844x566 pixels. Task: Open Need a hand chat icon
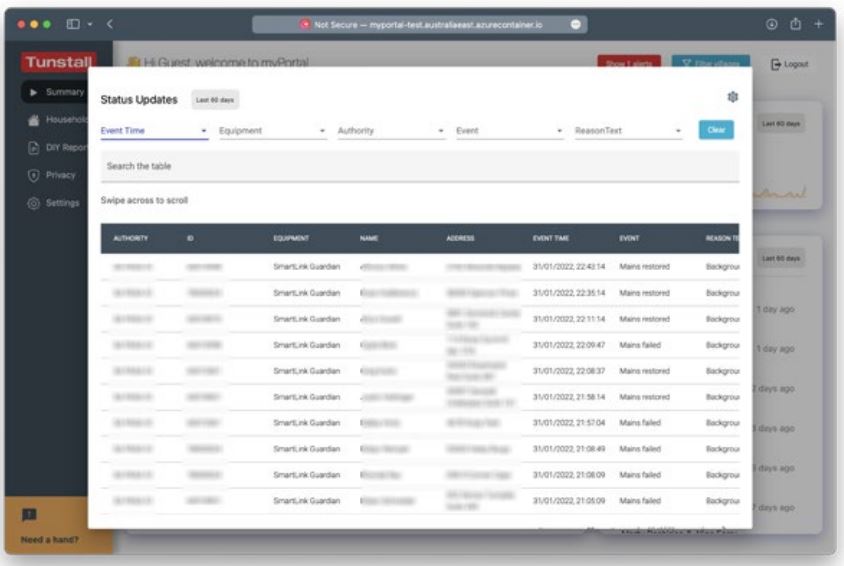point(29,515)
